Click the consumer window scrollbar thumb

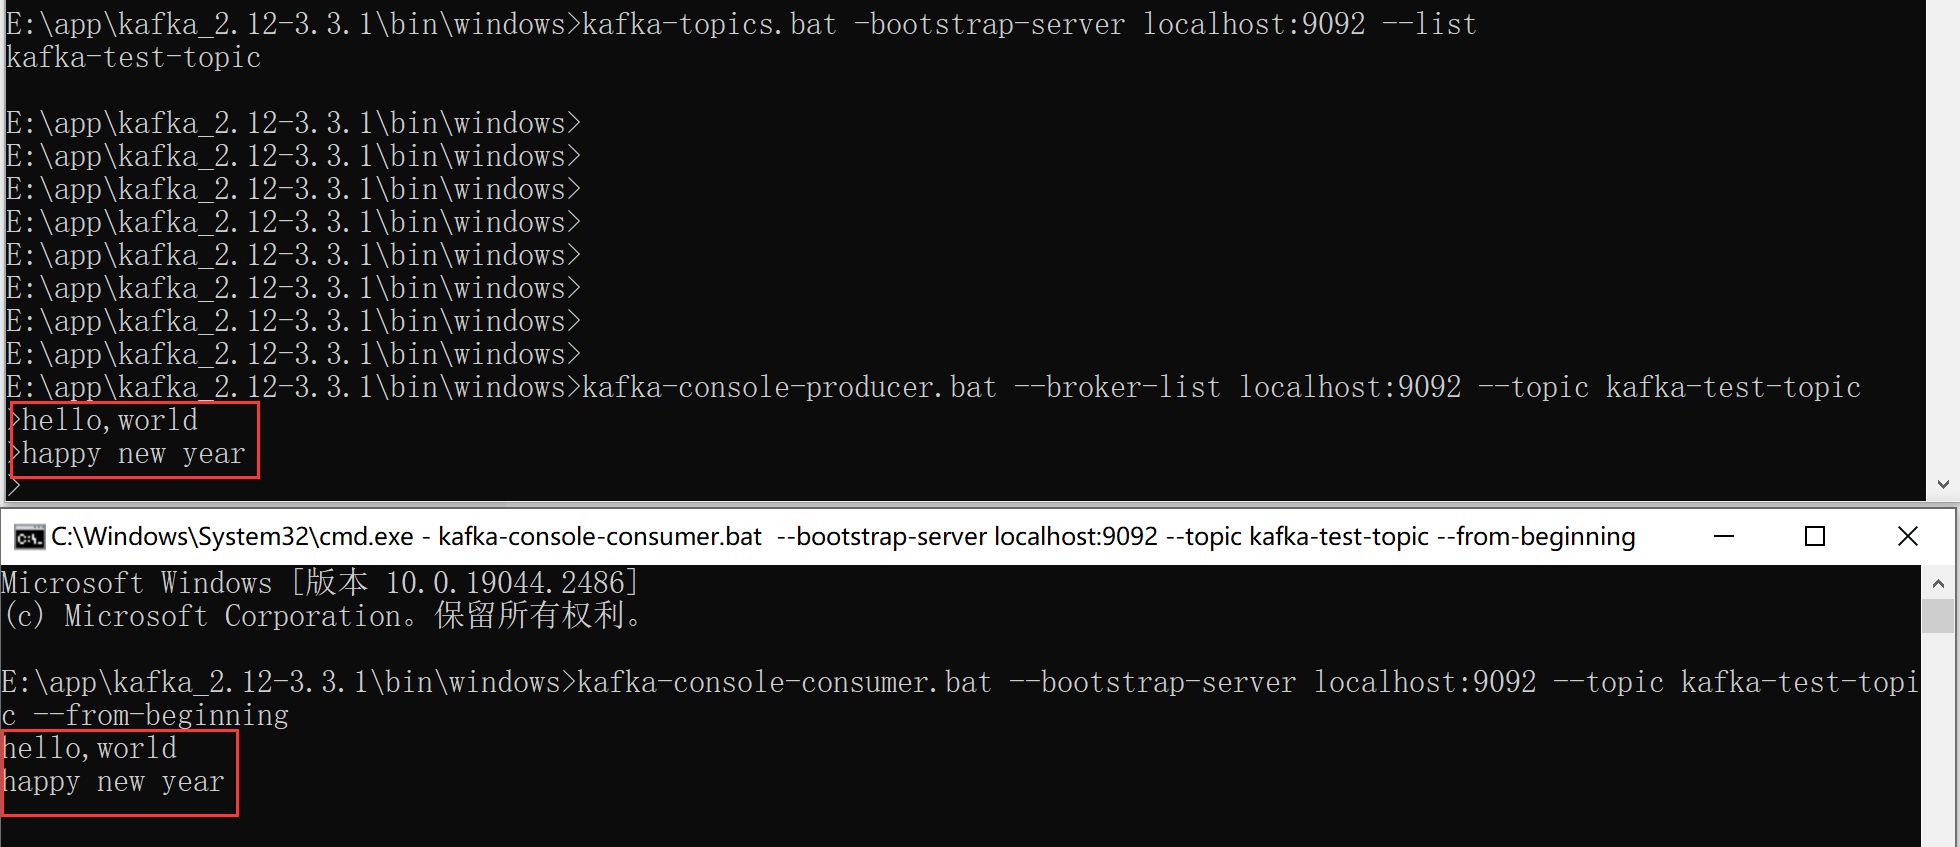(1938, 616)
